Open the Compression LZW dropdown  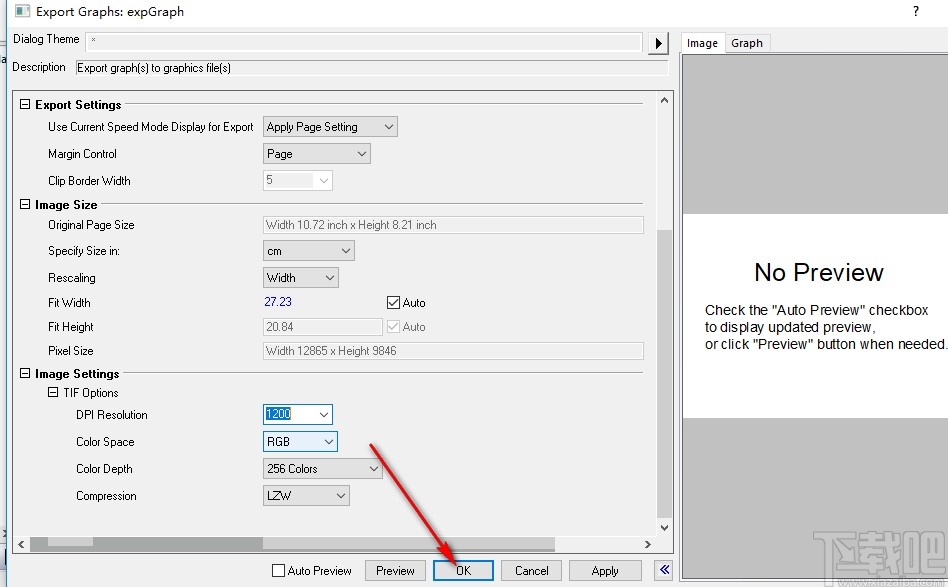340,495
